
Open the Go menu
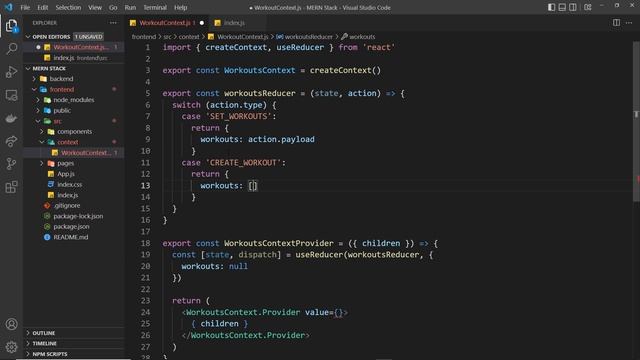tap(113, 7)
